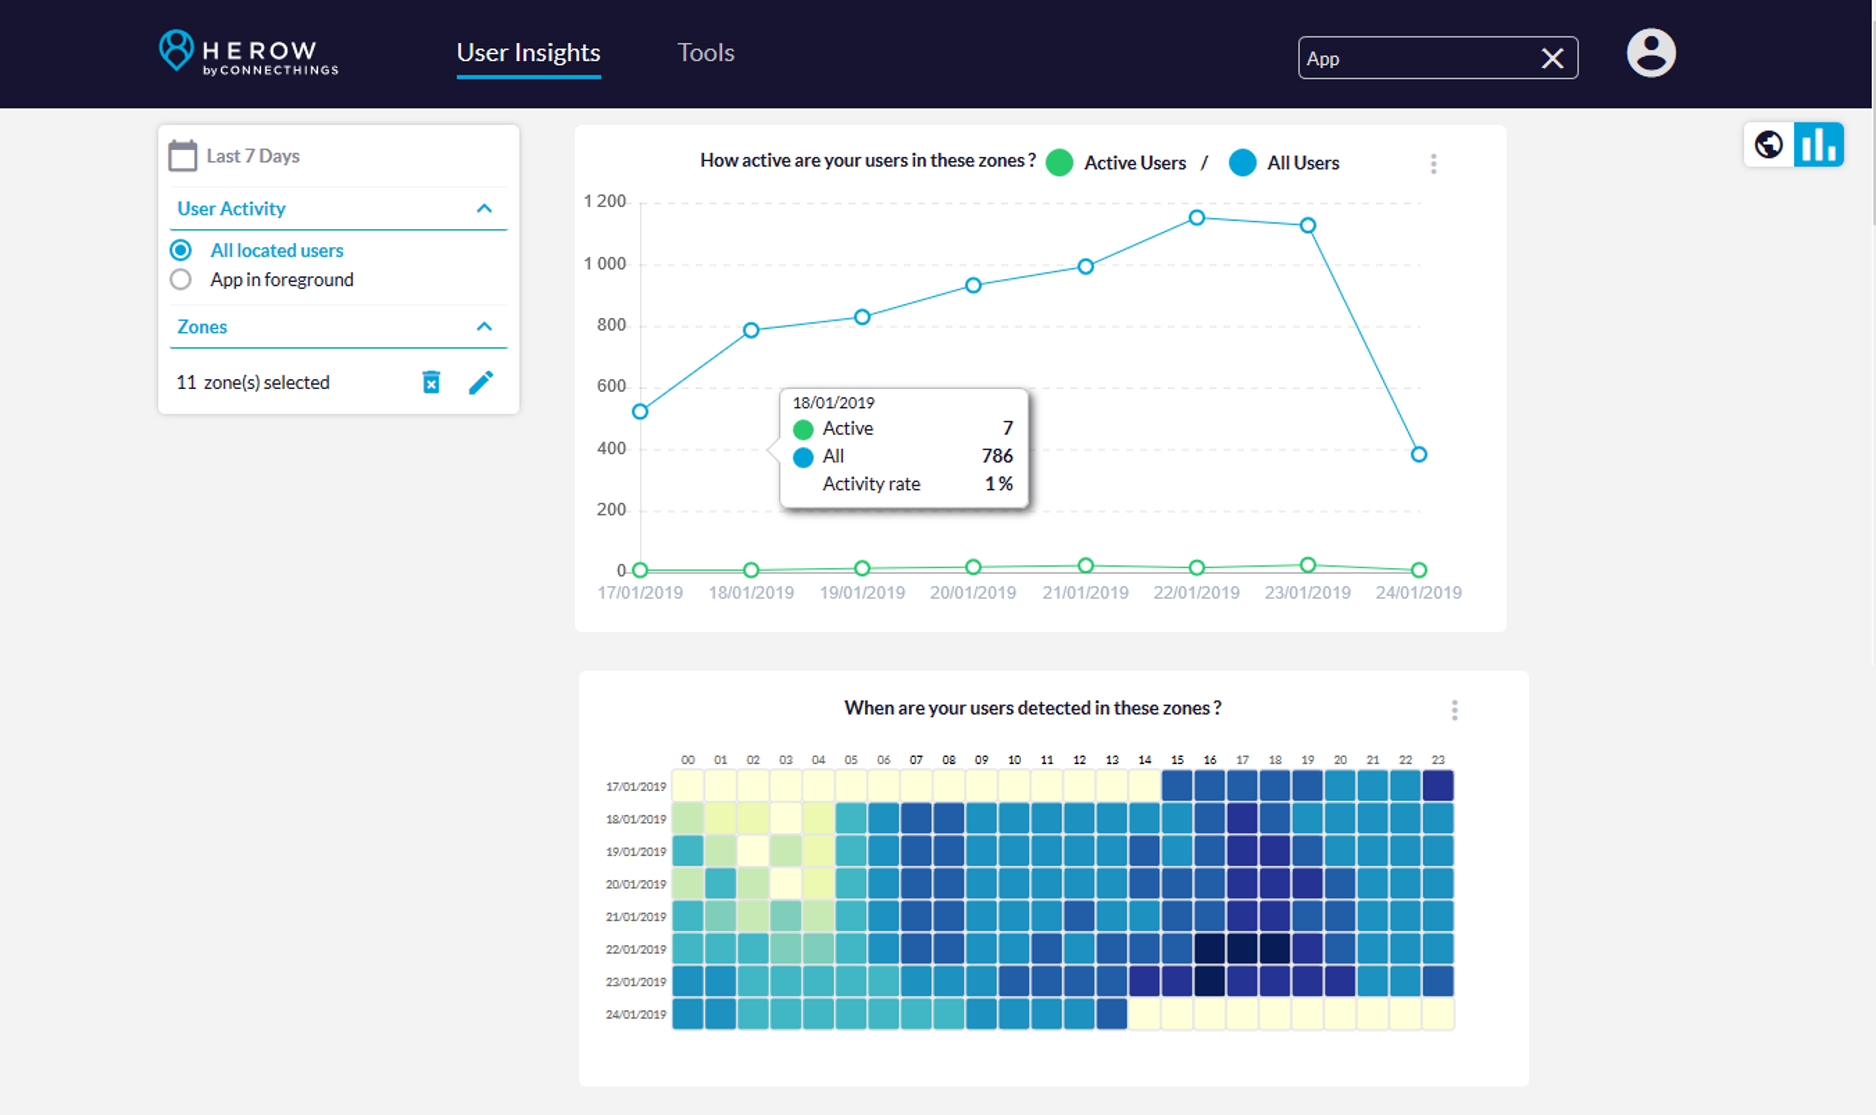Image resolution: width=1876 pixels, height=1115 pixels.
Task: Click heatmap cell 17/01/2019 hour 23
Action: pyautogui.click(x=1438, y=786)
